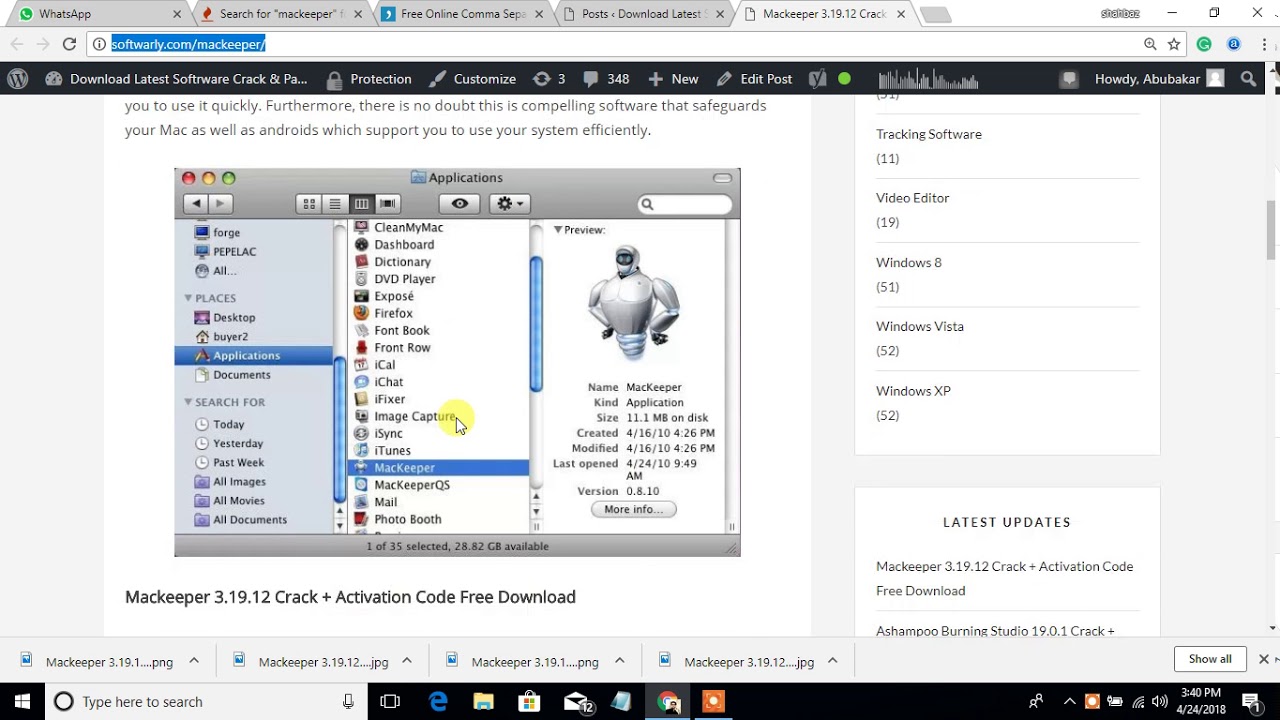Image resolution: width=1280 pixels, height=720 pixels.
Task: Click the page vertical scrollbar thumb
Action: tap(1272, 228)
